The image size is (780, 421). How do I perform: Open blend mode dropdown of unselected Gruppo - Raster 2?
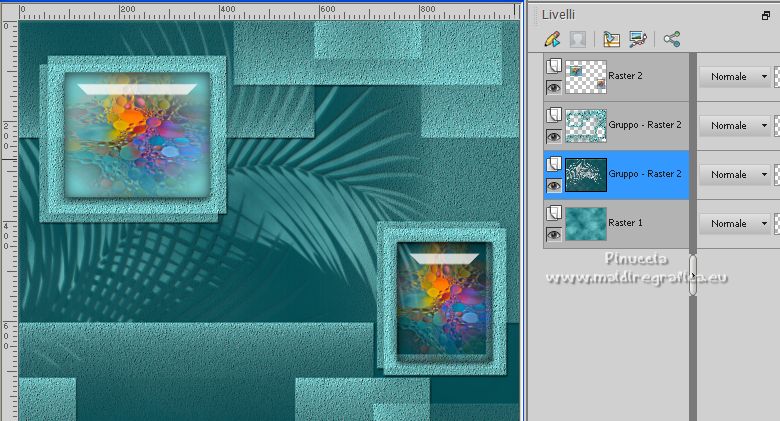click(735, 126)
